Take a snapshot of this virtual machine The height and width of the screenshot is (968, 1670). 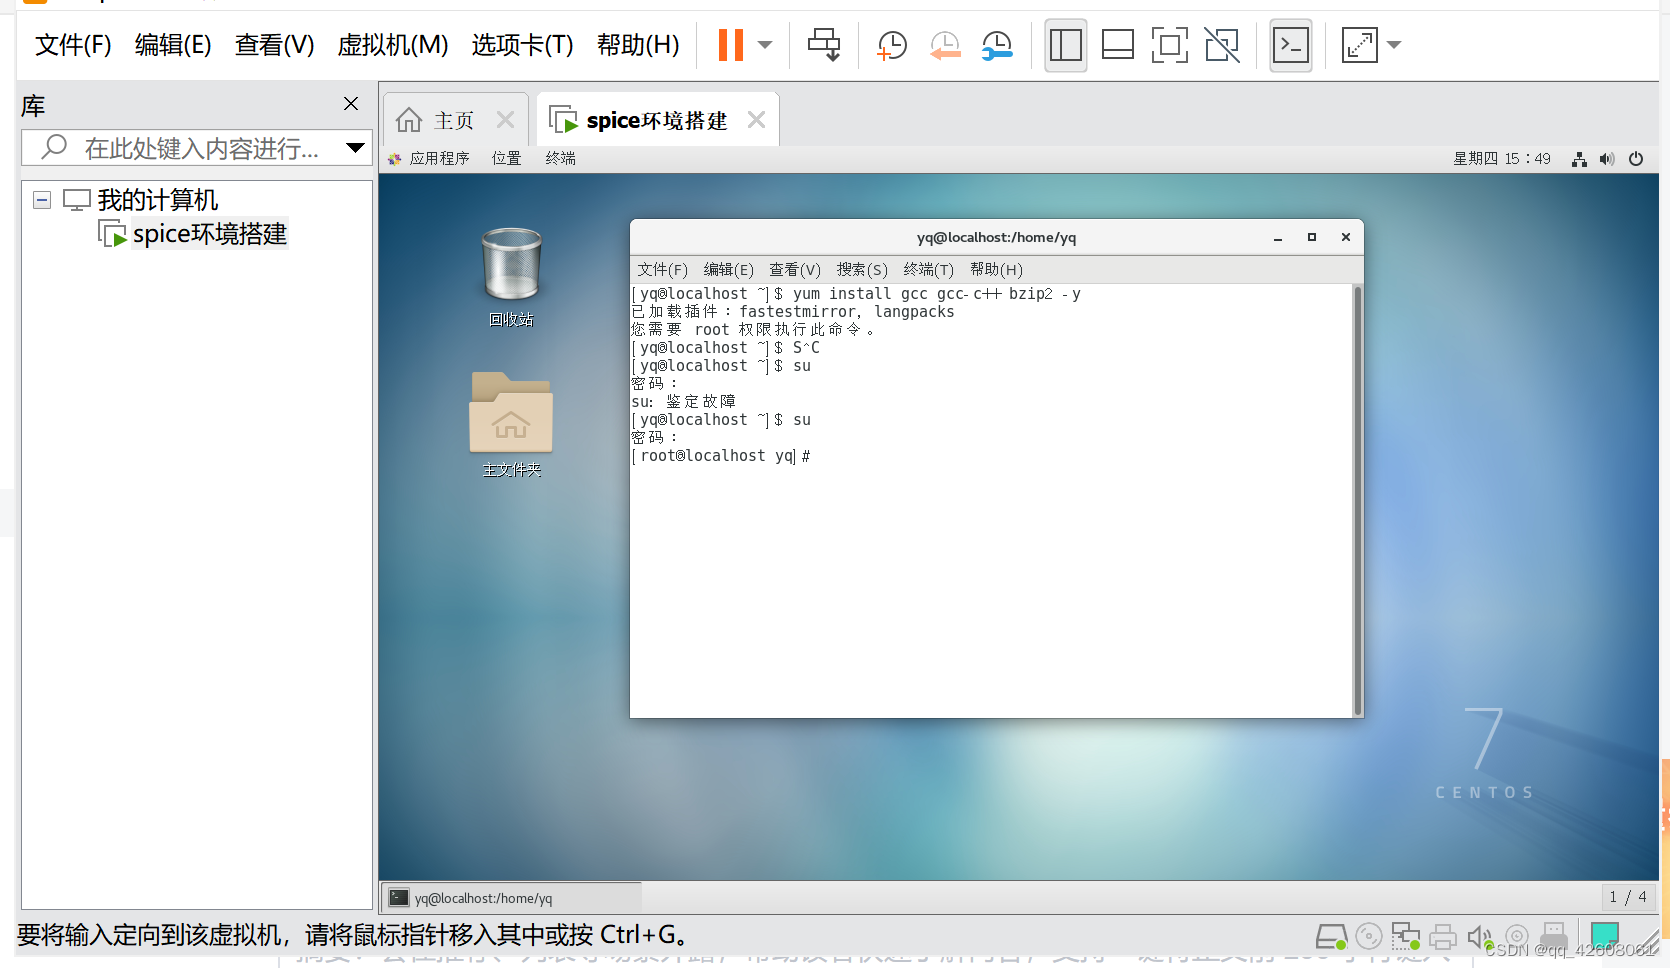890,45
